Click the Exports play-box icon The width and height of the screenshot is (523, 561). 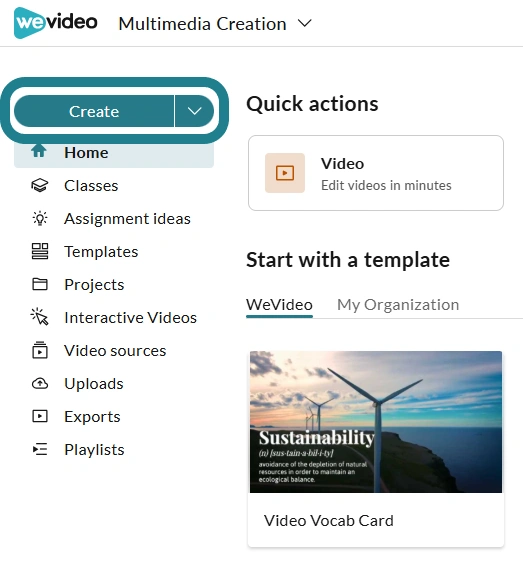pyautogui.click(x=40, y=416)
